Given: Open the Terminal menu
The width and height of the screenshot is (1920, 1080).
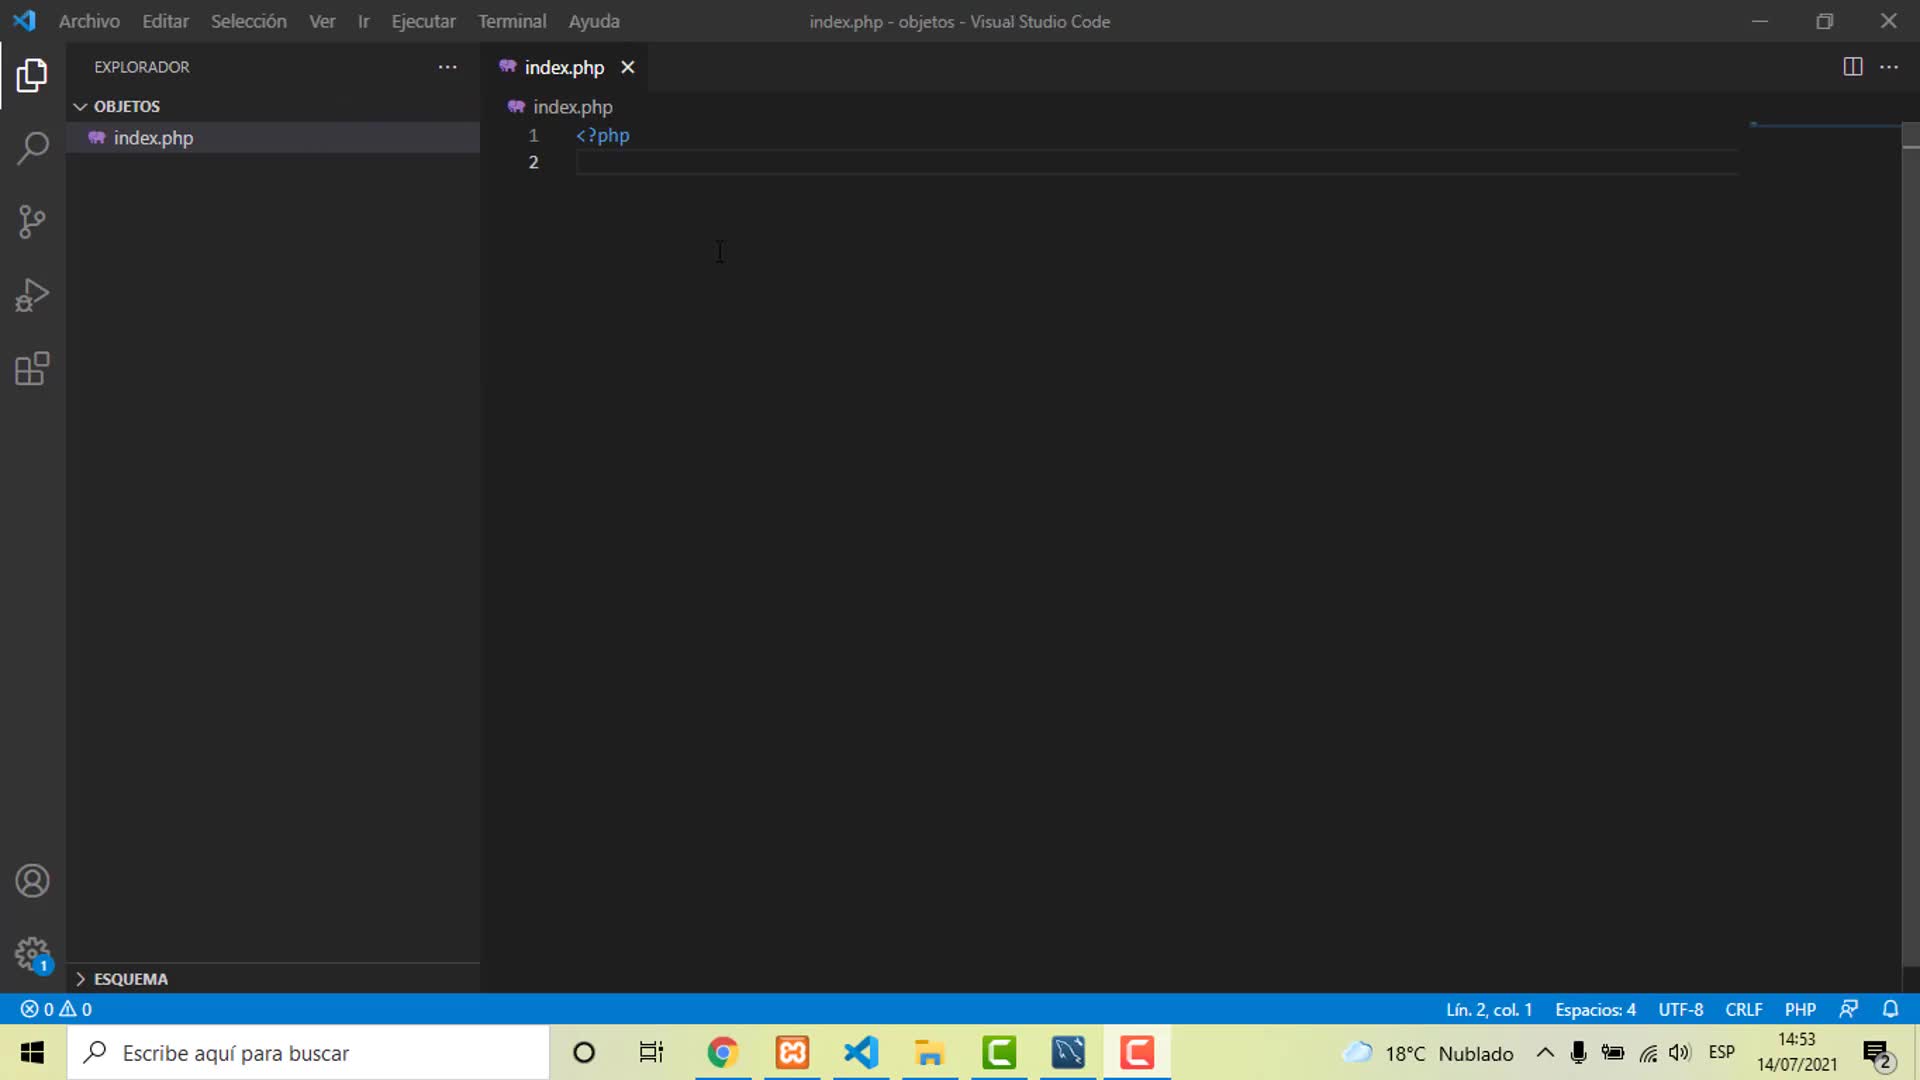Looking at the screenshot, I should coord(511,21).
